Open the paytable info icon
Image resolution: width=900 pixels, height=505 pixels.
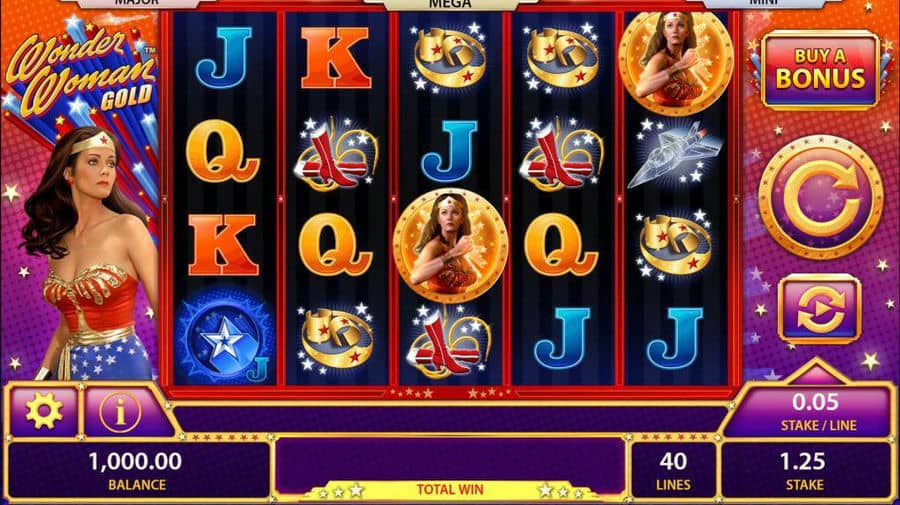(x=120, y=412)
